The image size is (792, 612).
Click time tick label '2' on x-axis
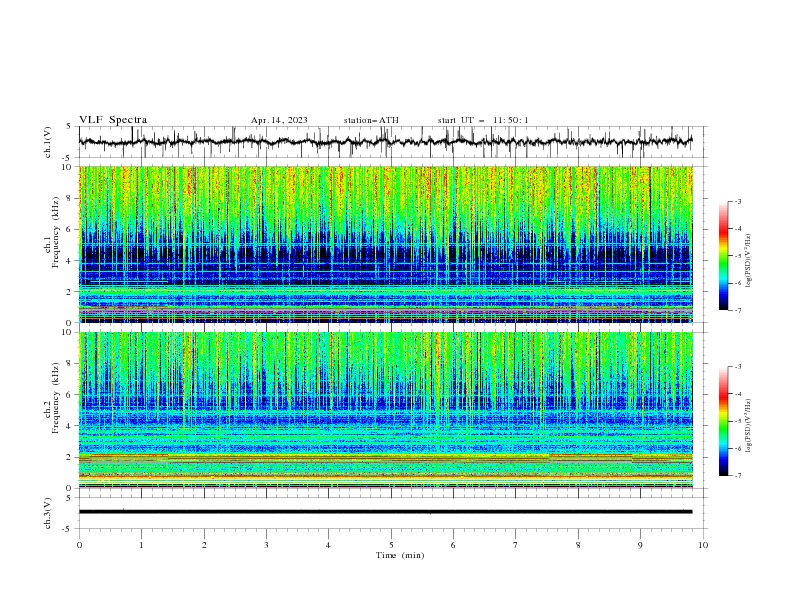(204, 545)
